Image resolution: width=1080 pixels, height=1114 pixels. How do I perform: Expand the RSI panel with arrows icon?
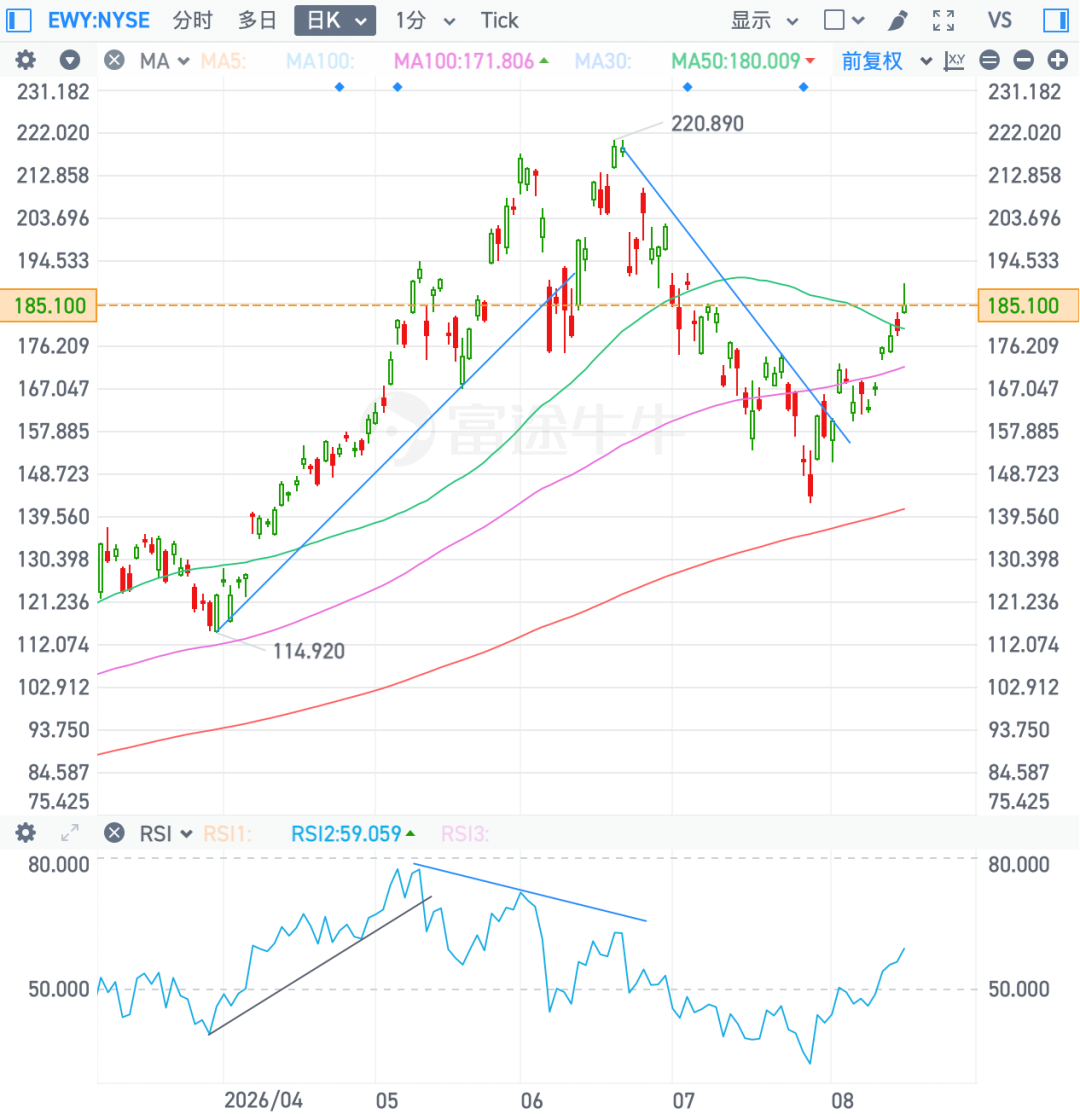(70, 833)
